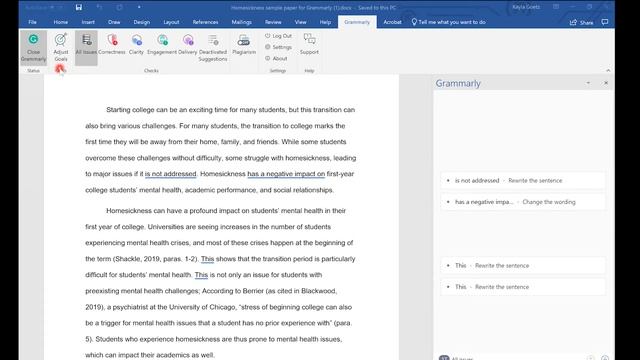This screenshot has width=640, height=360.
Task: Click underlined 'This' before 'shows that'
Action: [x=207, y=259]
